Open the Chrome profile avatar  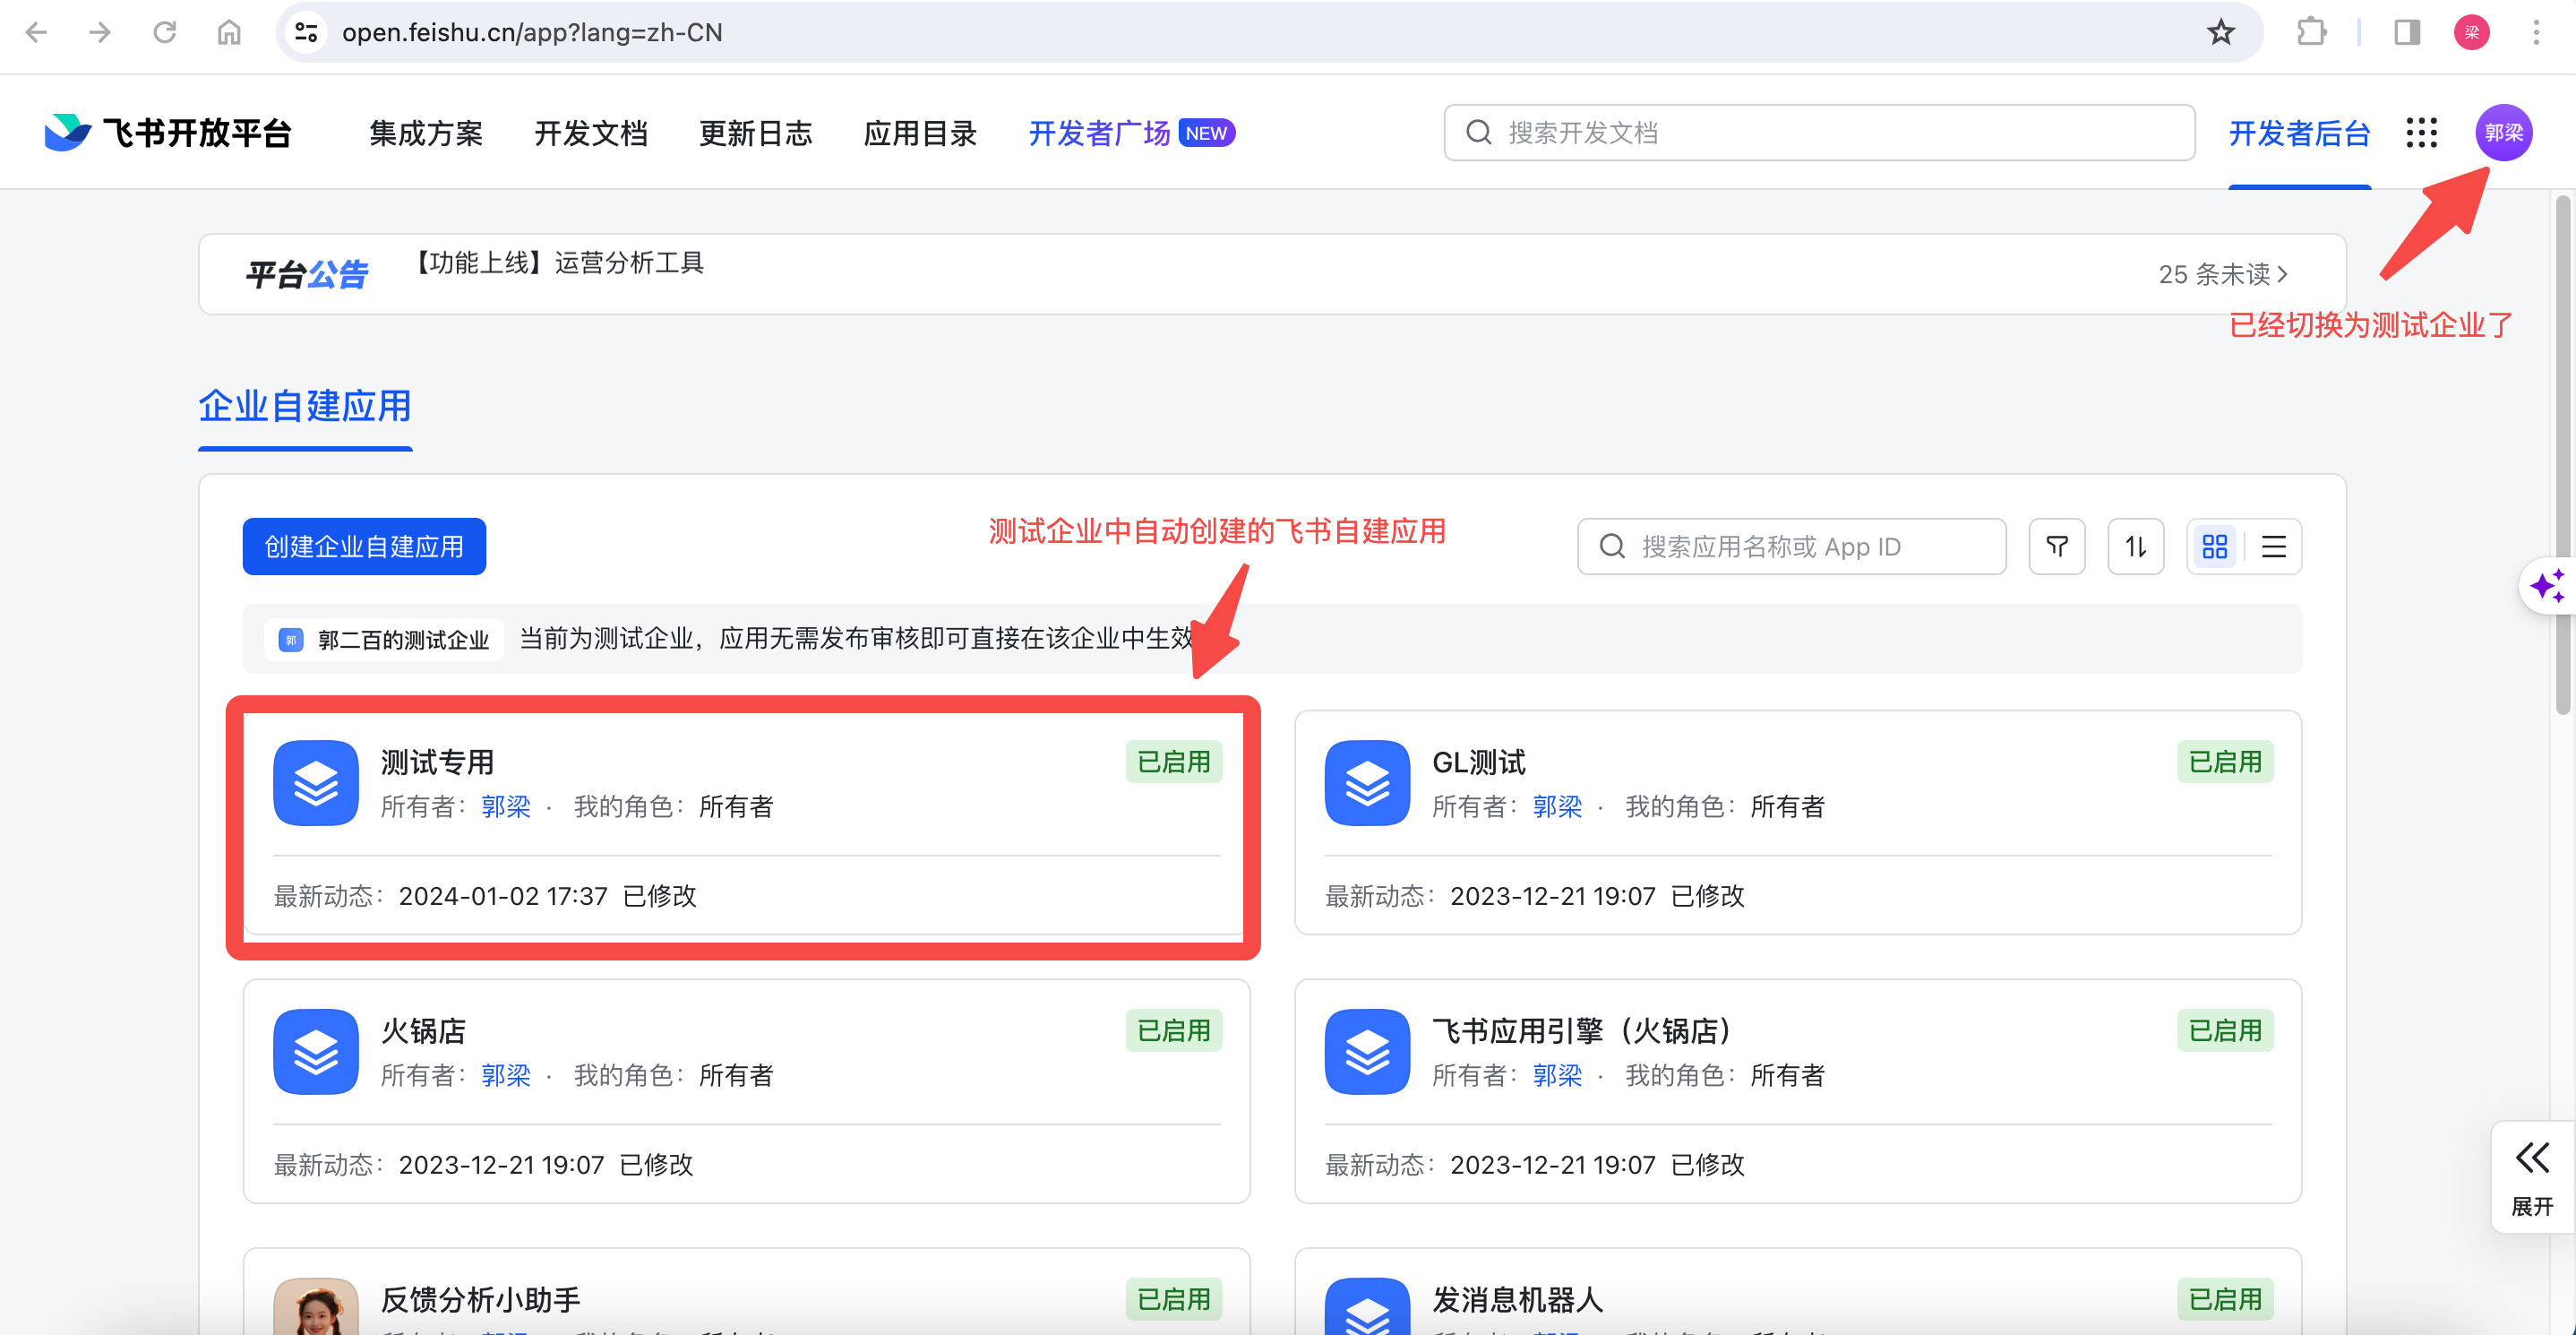(2471, 32)
